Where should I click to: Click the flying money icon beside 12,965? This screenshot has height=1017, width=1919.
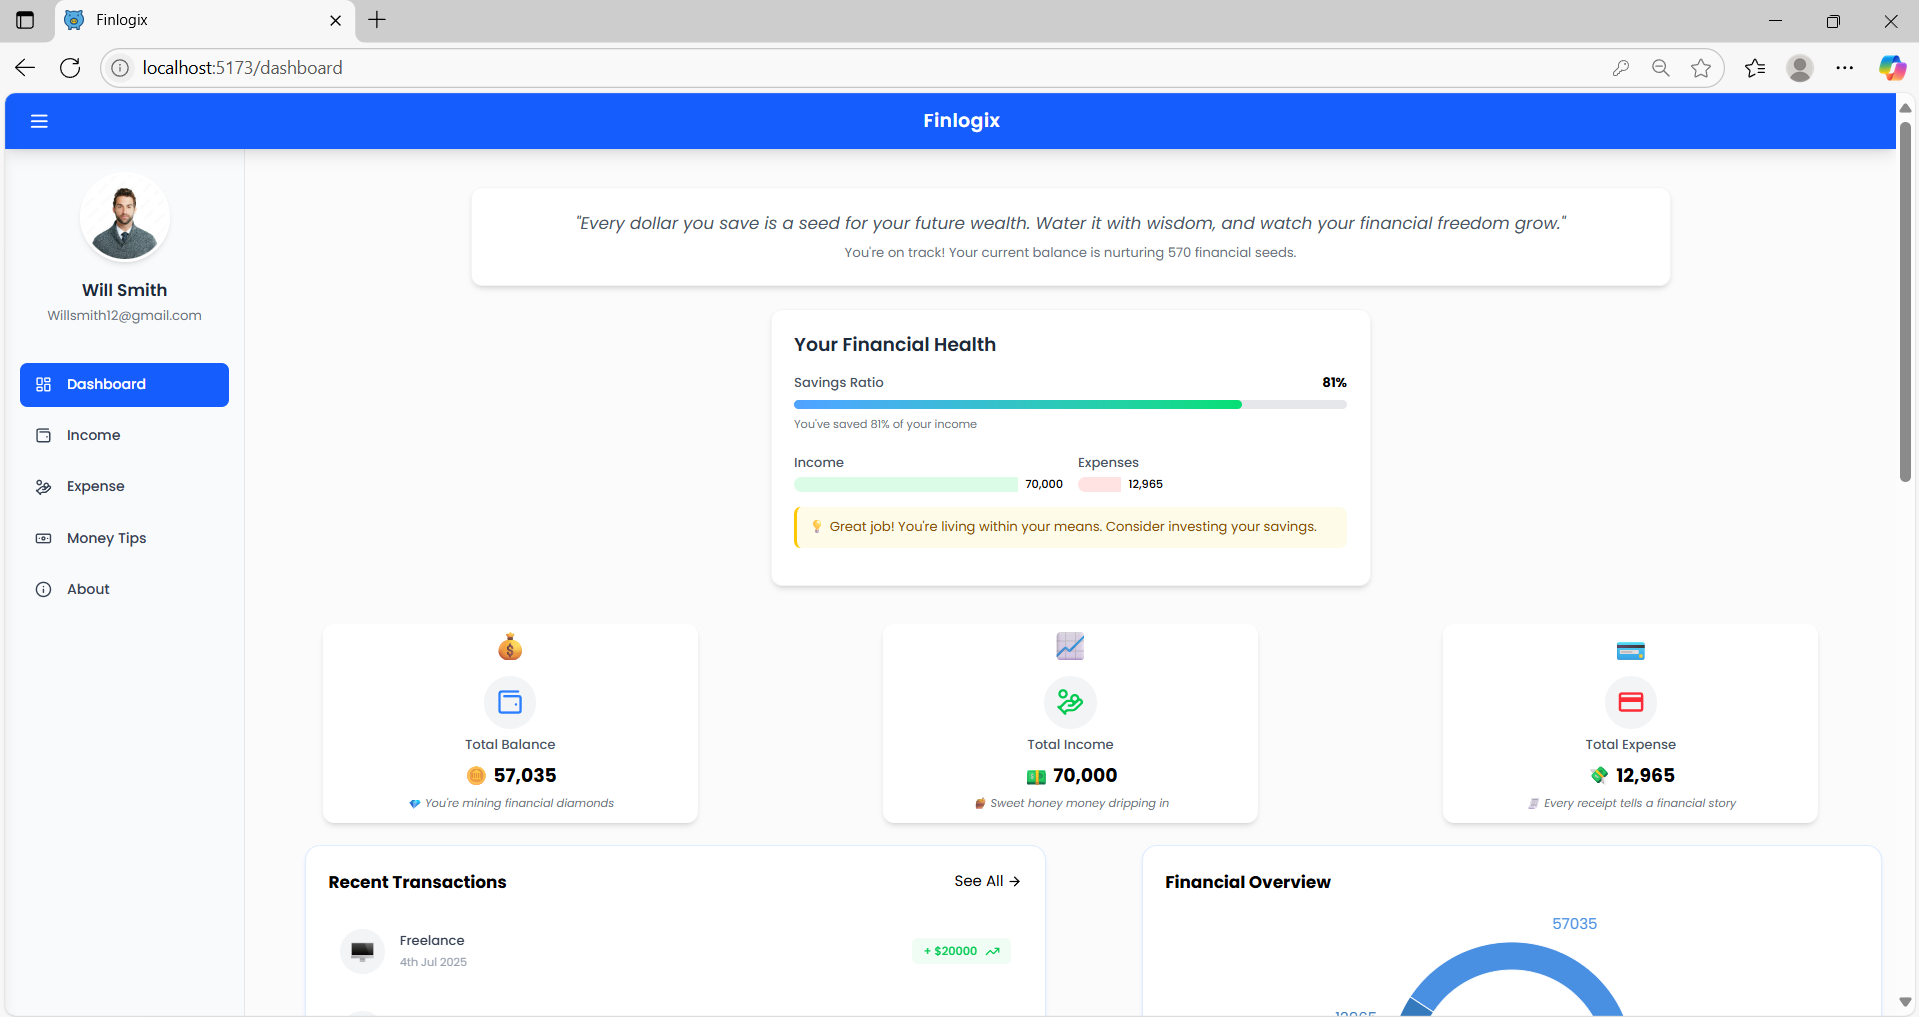pyautogui.click(x=1599, y=775)
